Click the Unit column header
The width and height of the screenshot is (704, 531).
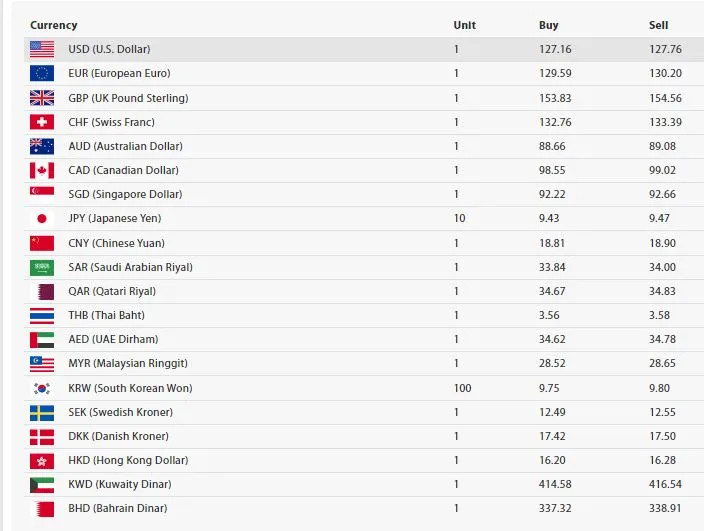(x=464, y=25)
